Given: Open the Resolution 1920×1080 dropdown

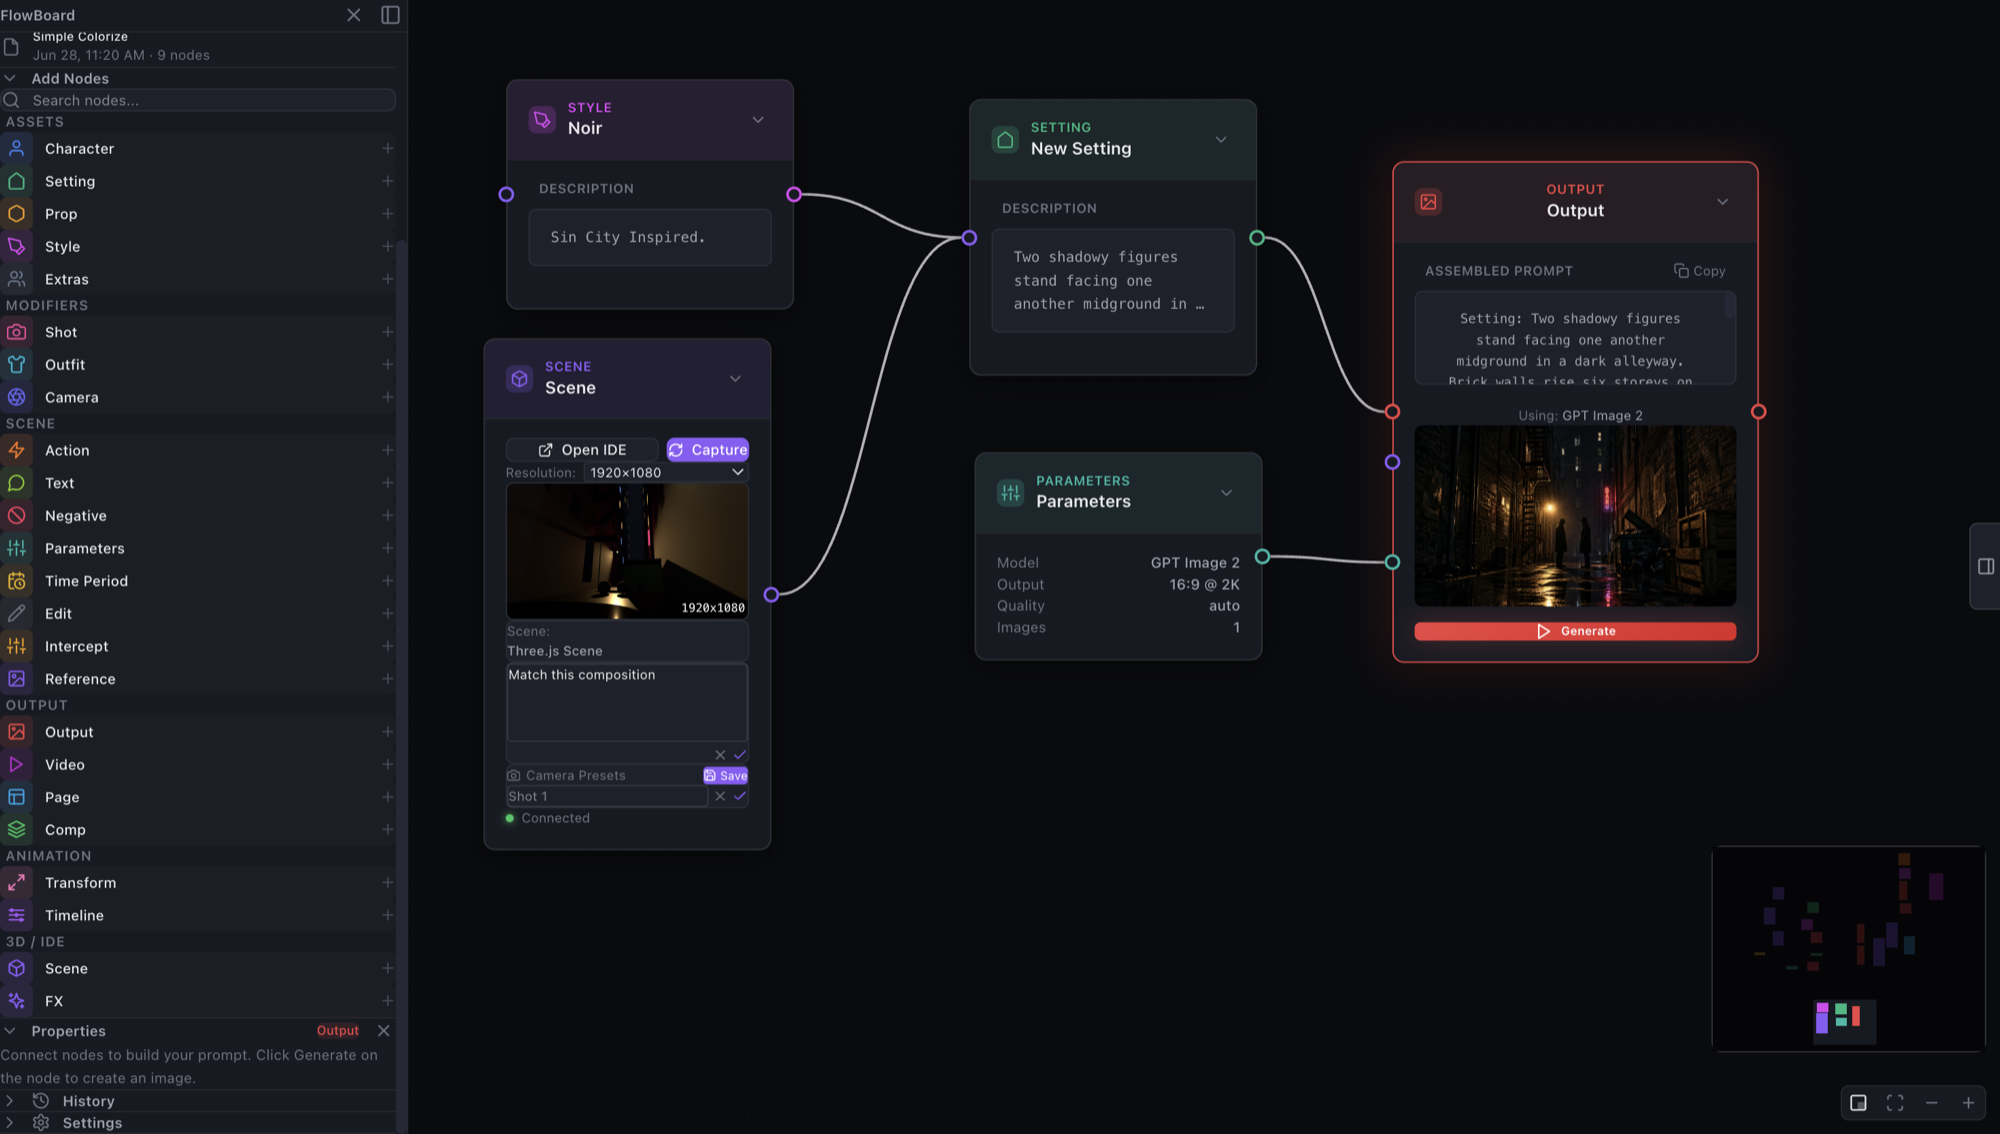Looking at the screenshot, I should (x=666, y=472).
